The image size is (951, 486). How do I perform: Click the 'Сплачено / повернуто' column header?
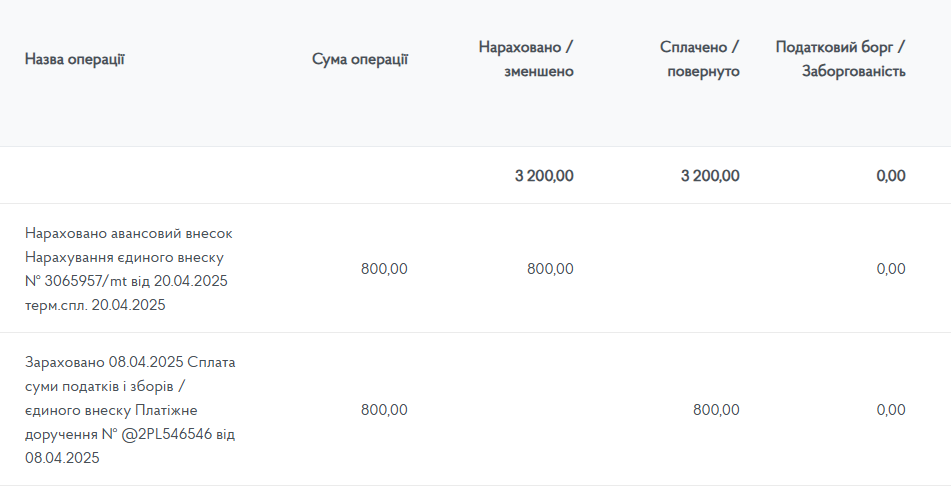699,59
